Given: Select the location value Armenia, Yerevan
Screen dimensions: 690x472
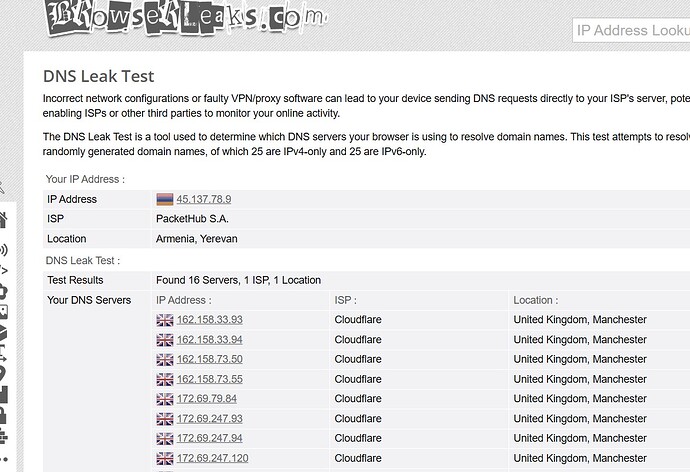Looking at the screenshot, I should pos(197,239).
